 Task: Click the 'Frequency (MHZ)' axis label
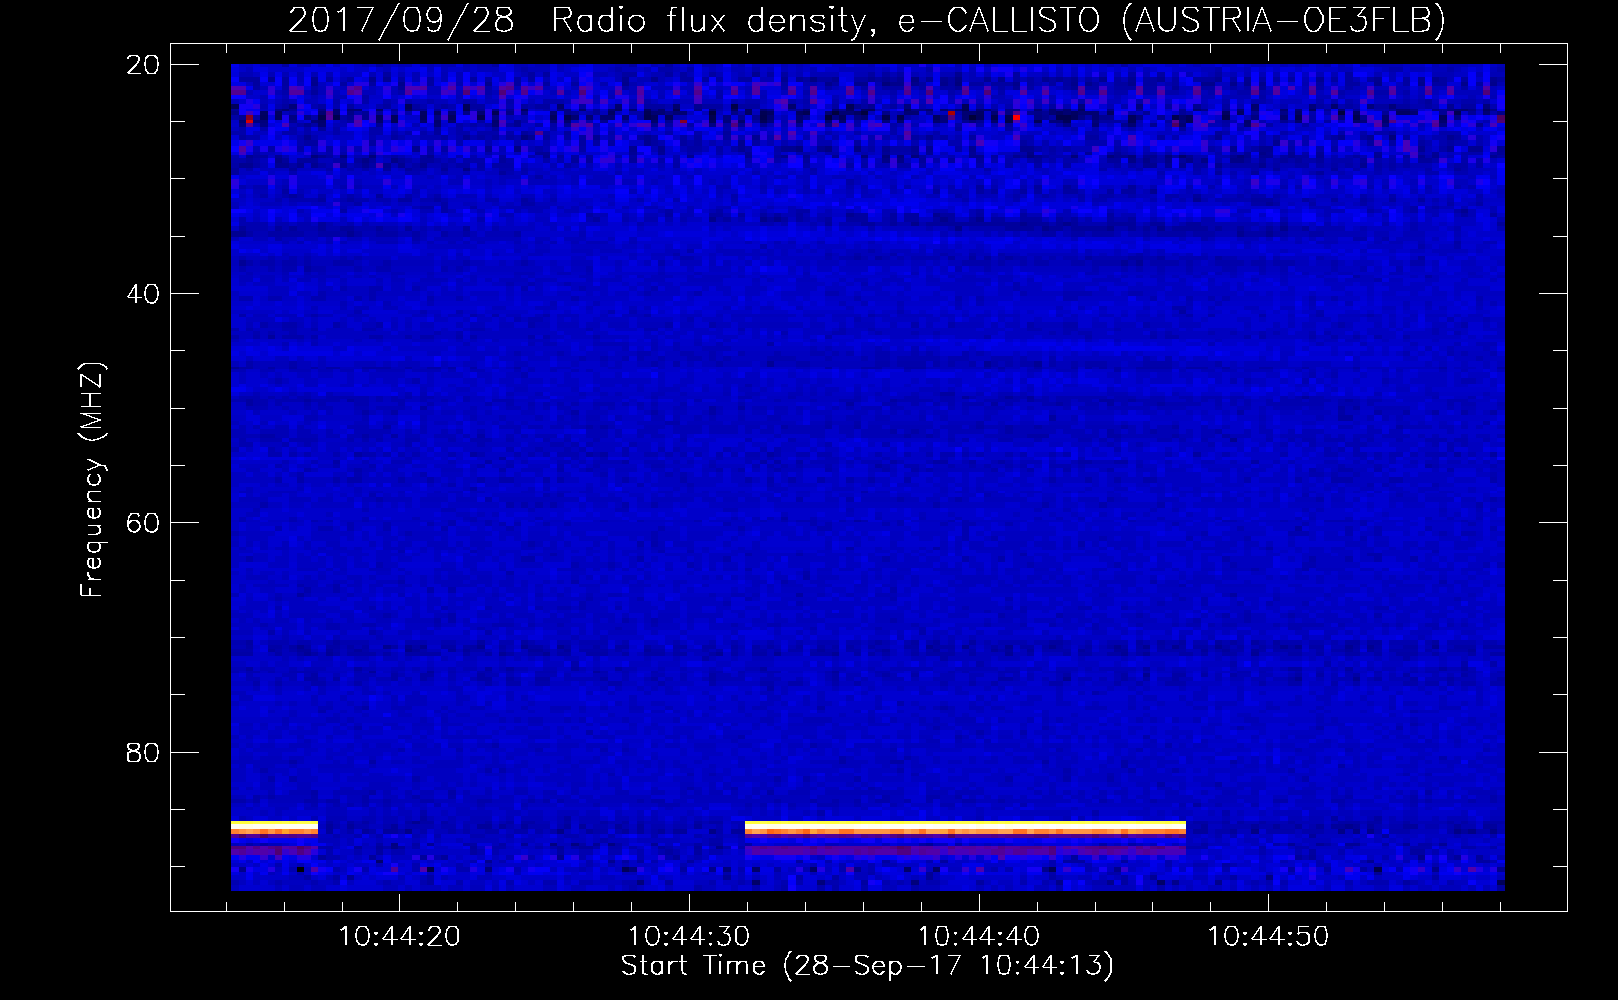point(92,480)
